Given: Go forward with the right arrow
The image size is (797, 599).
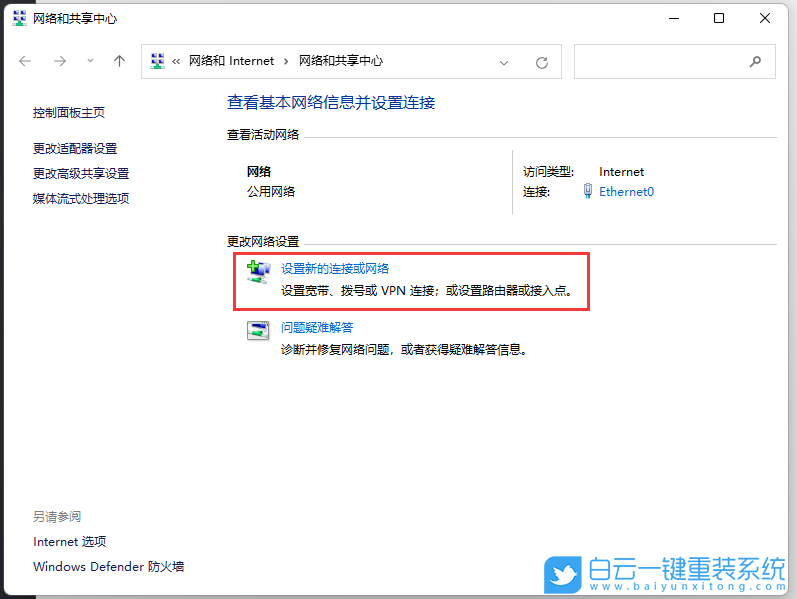Looking at the screenshot, I should pos(60,62).
